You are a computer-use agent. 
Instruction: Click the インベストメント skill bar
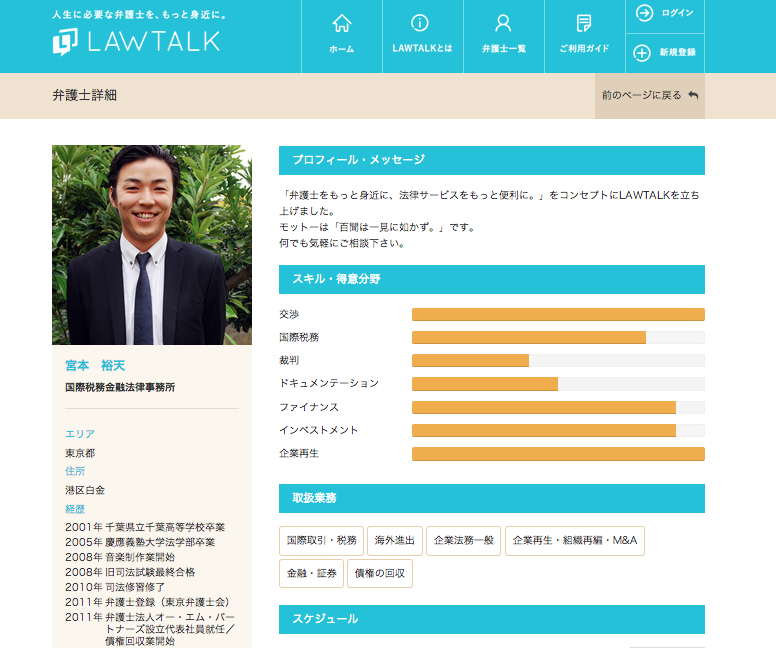[558, 431]
